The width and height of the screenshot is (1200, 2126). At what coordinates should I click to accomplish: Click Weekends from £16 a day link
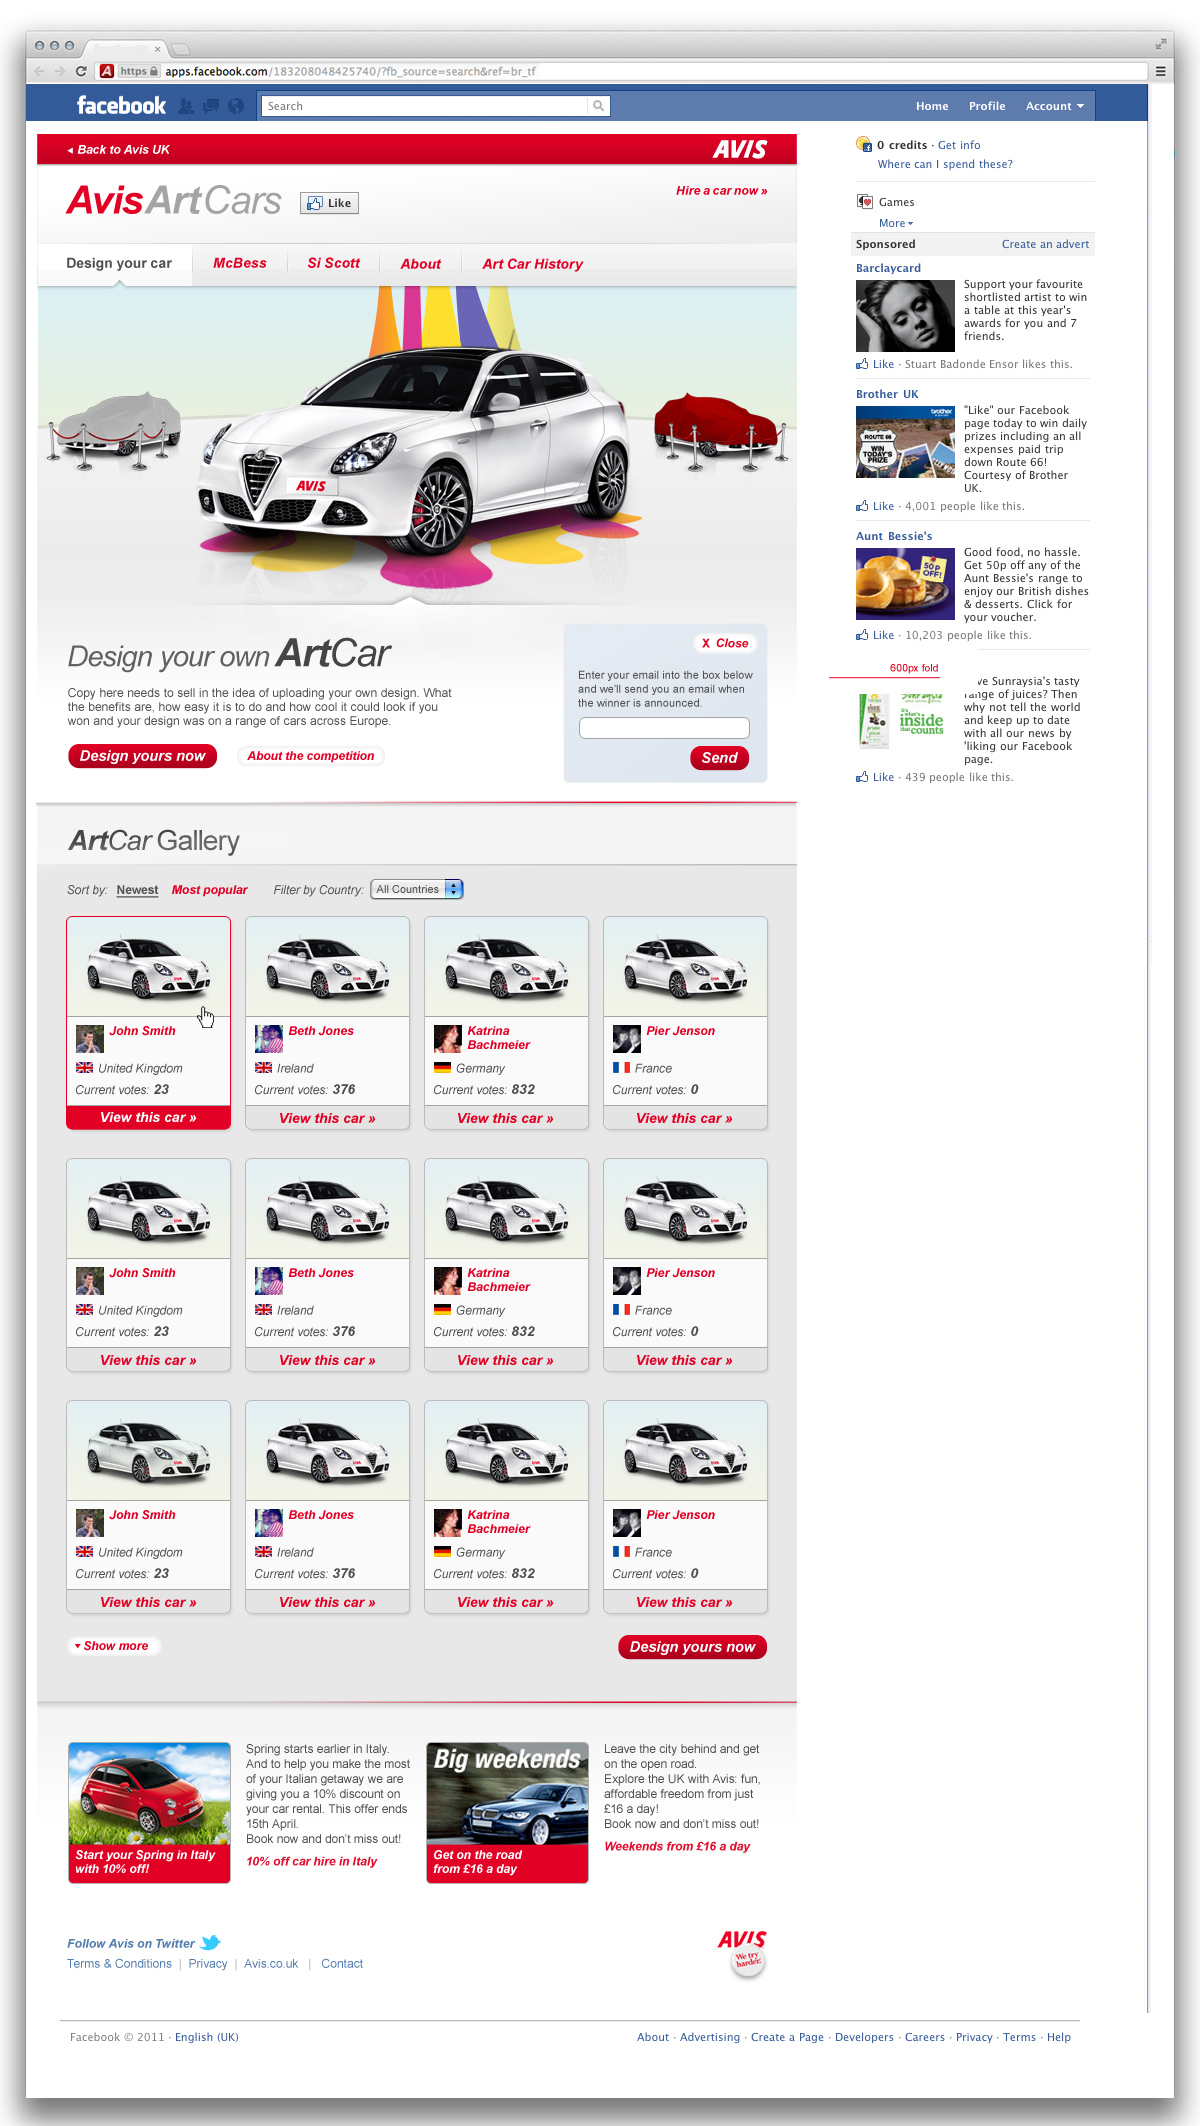pos(677,1847)
